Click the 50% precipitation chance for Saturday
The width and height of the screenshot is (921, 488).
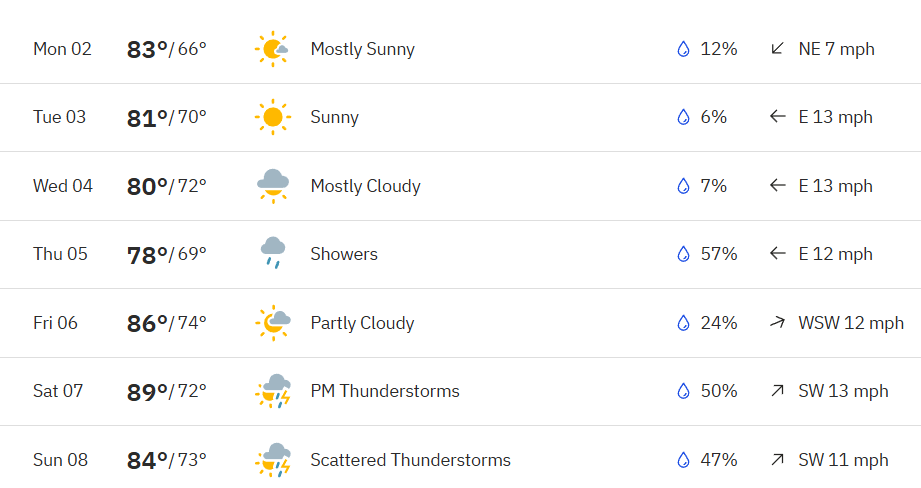[719, 391]
